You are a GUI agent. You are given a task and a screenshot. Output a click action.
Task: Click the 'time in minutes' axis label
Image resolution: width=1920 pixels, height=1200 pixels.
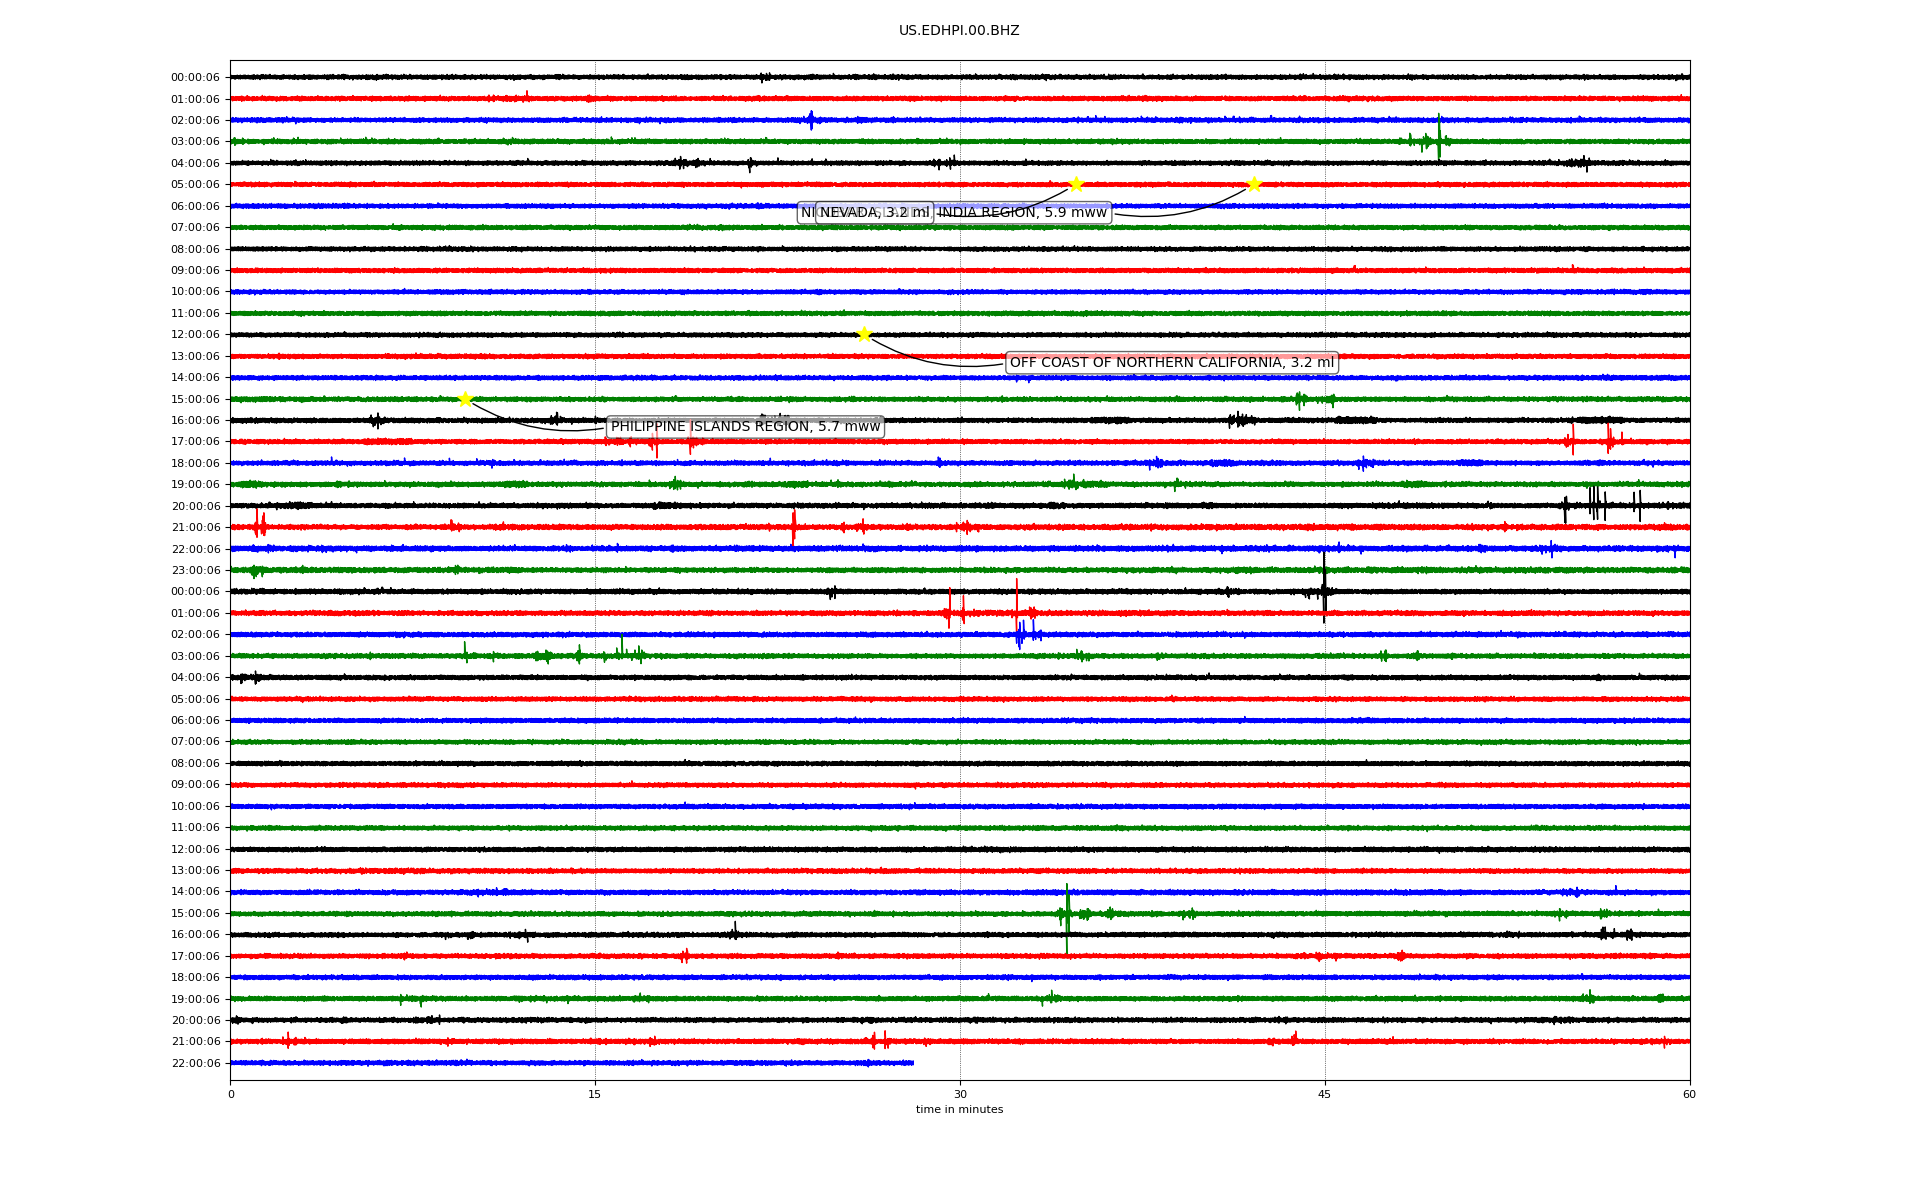[x=958, y=1109]
